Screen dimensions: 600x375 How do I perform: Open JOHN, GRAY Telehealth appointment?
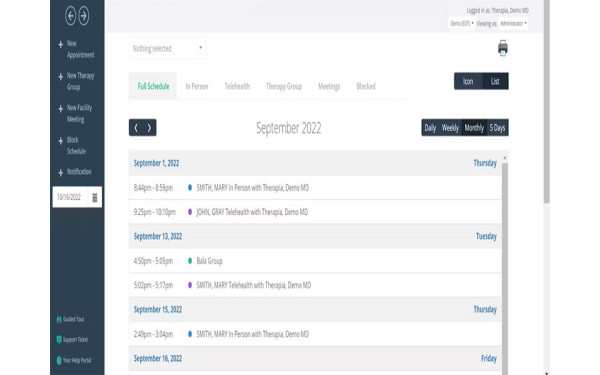(x=315, y=212)
